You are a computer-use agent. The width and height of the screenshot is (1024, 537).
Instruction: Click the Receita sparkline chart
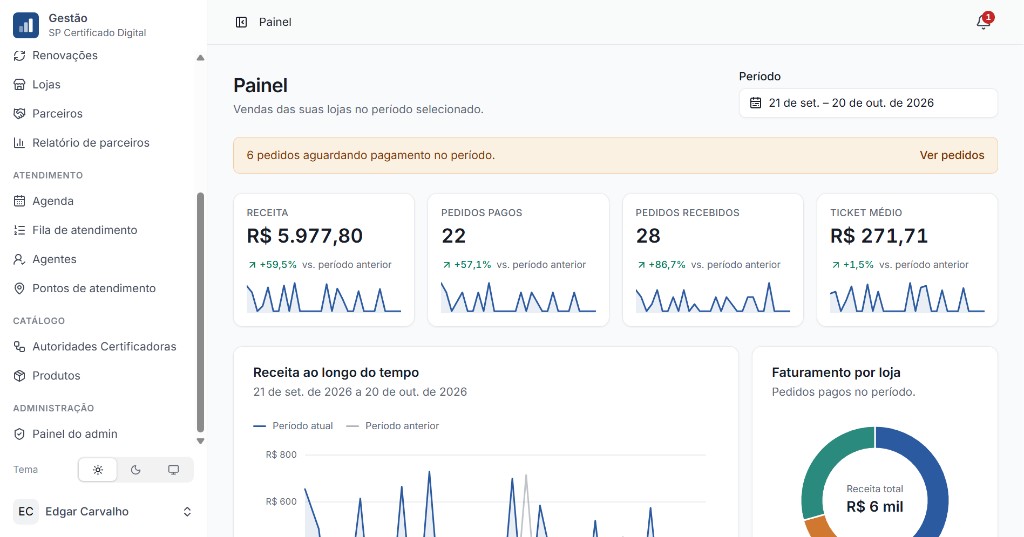(x=324, y=297)
